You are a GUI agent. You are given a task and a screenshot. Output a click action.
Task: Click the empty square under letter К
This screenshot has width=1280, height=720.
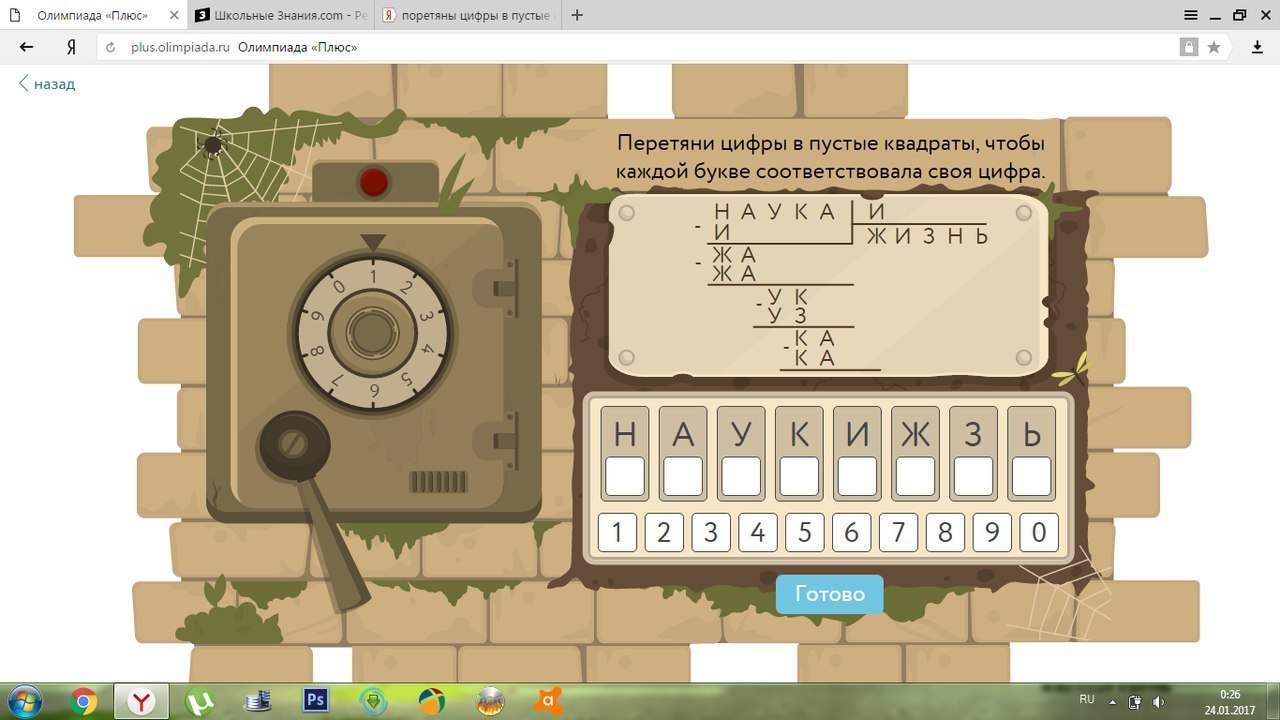(799, 476)
